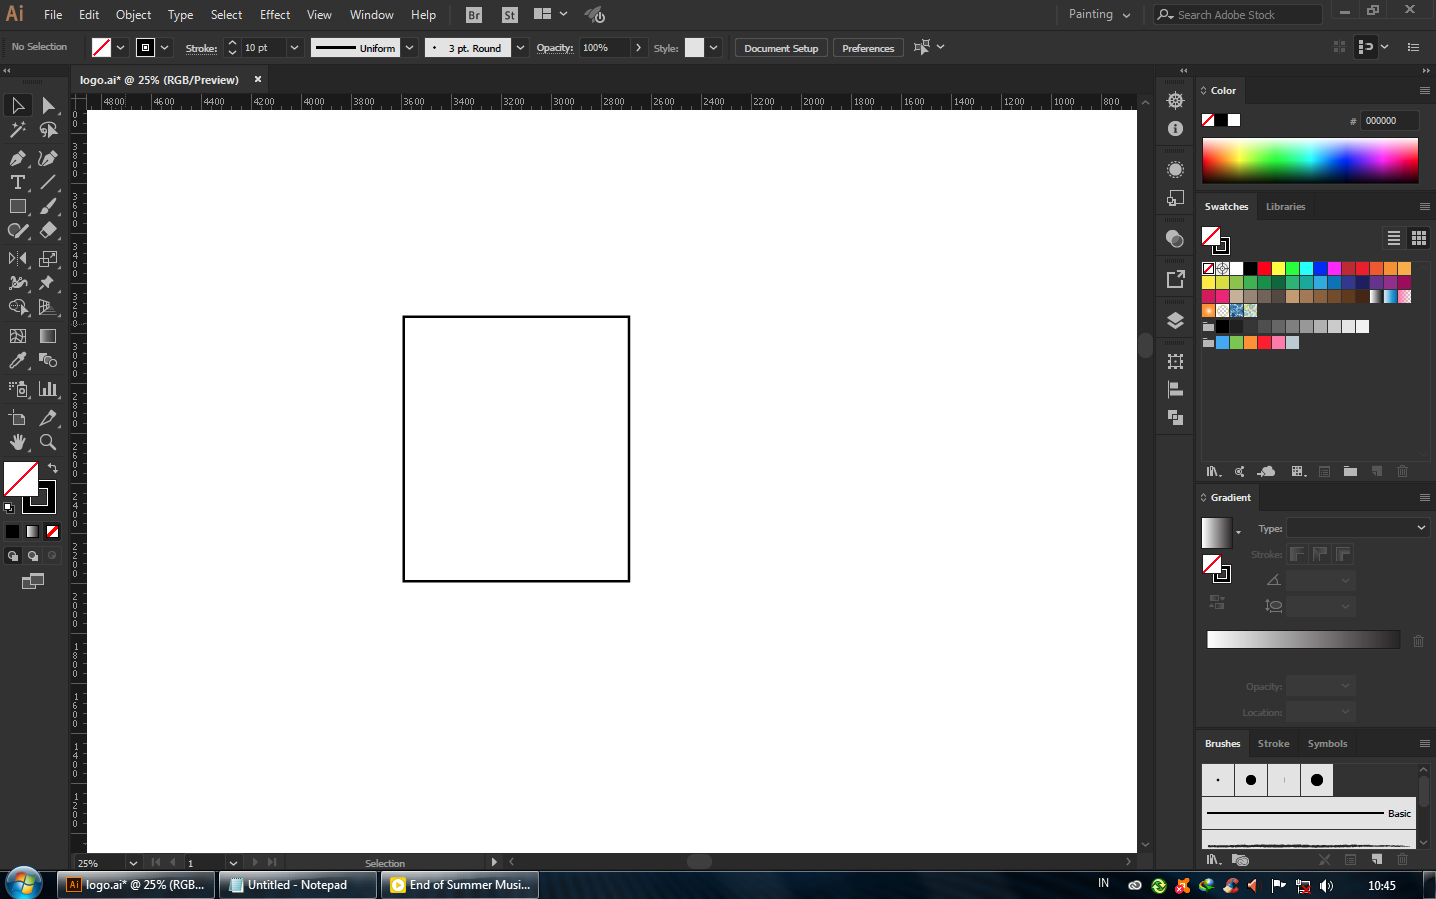Select the Scale tool
Viewport: 1436px width, 899px height.
[x=48, y=258]
